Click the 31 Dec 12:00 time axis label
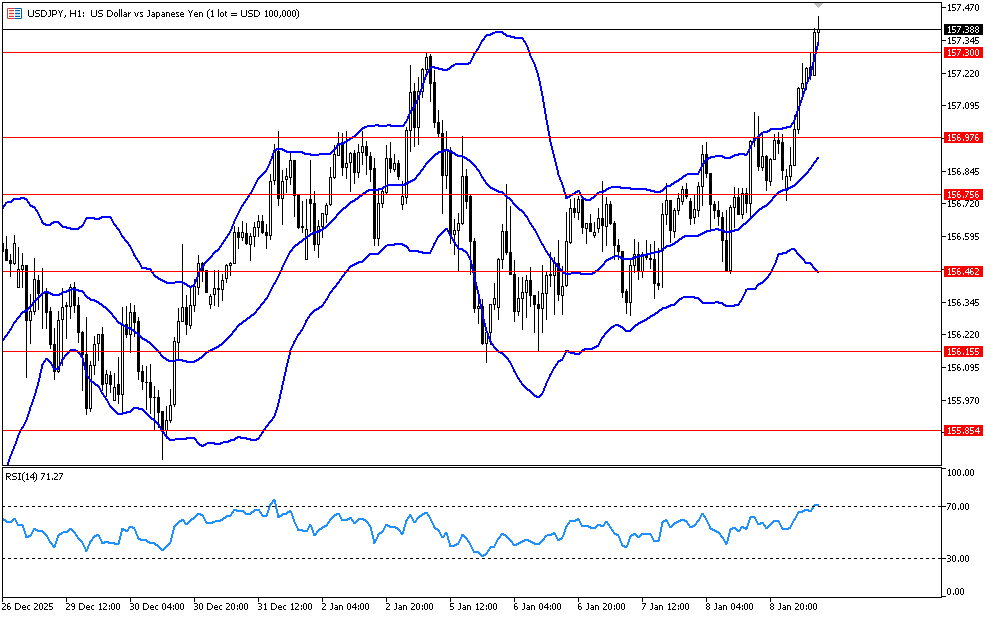 click(x=284, y=607)
